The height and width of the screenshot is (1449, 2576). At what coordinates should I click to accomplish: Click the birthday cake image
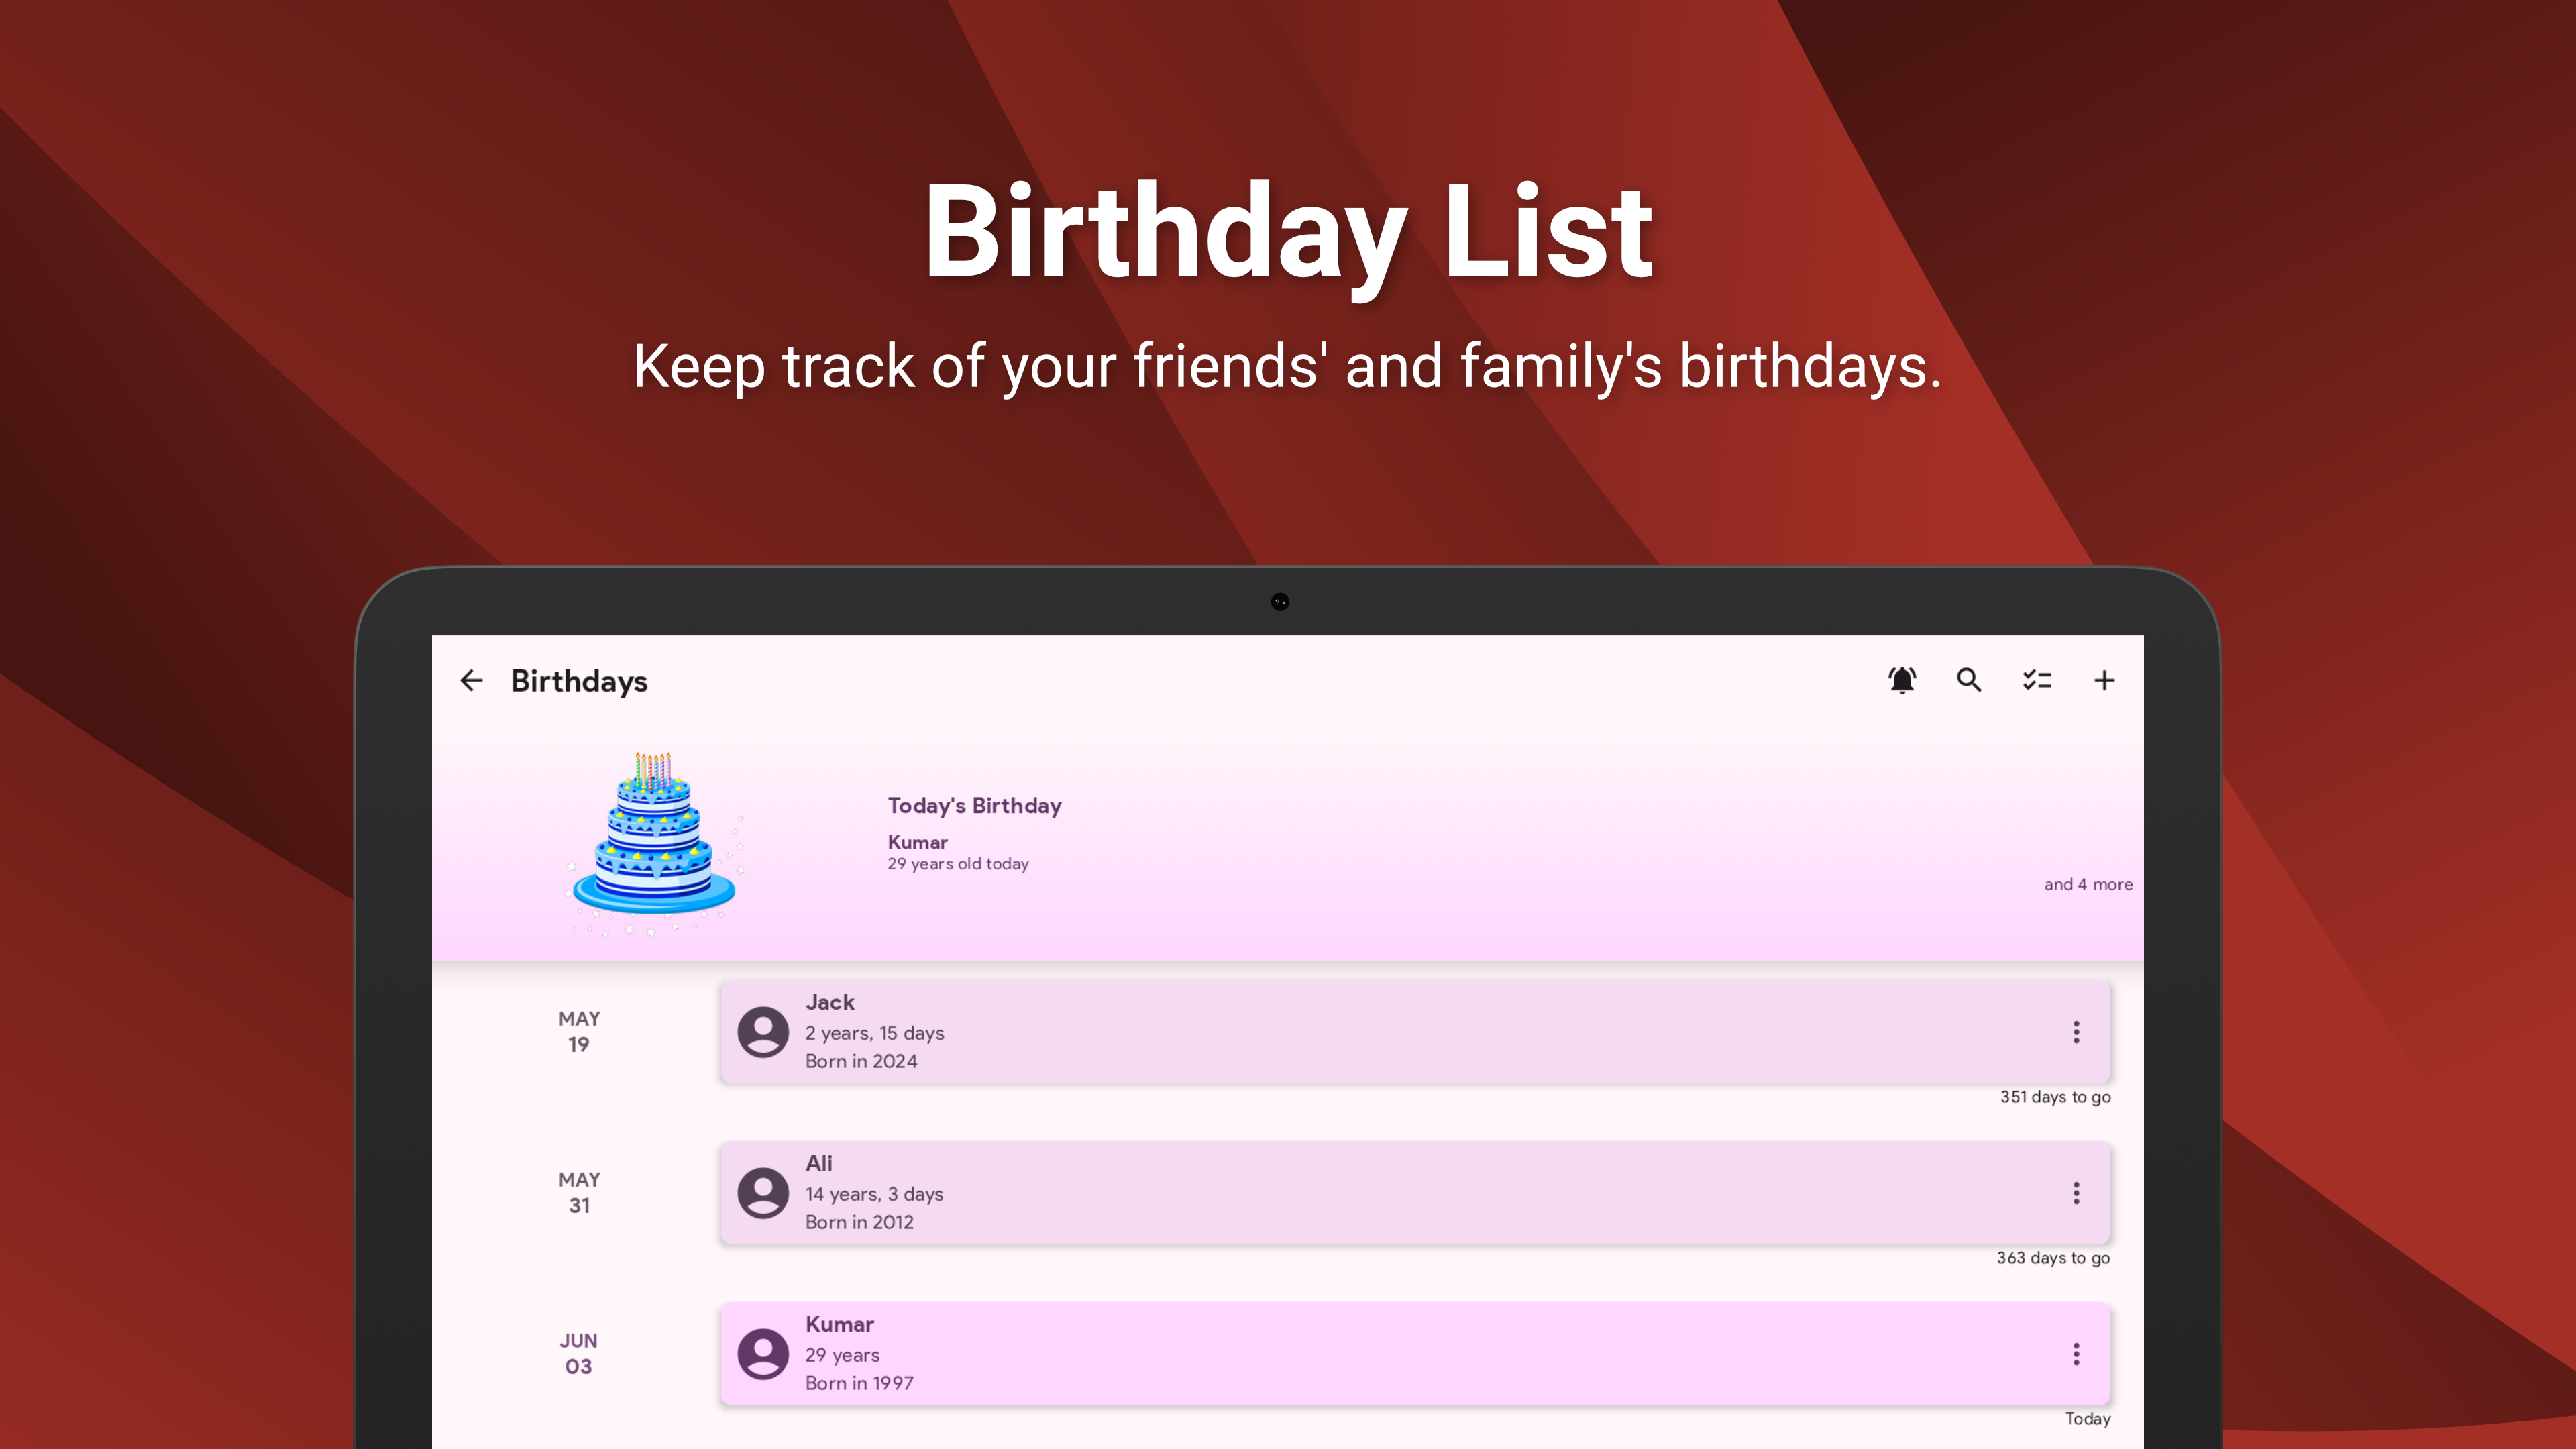[x=655, y=841]
